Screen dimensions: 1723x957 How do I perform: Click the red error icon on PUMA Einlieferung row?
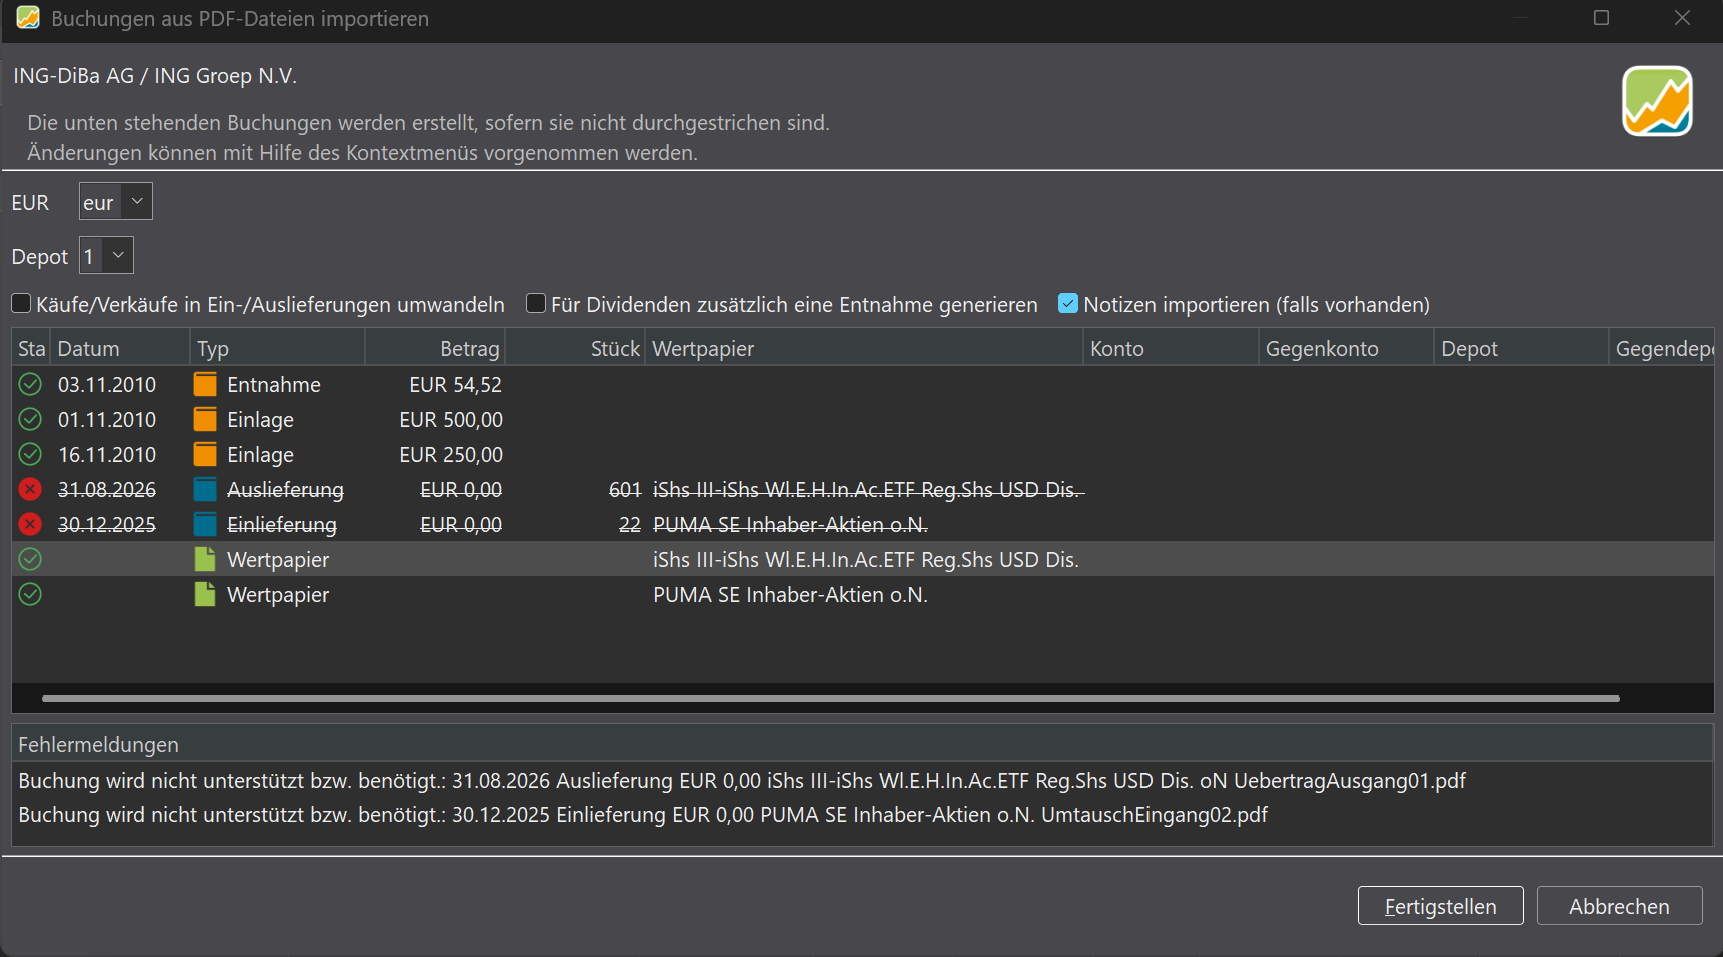click(x=31, y=525)
